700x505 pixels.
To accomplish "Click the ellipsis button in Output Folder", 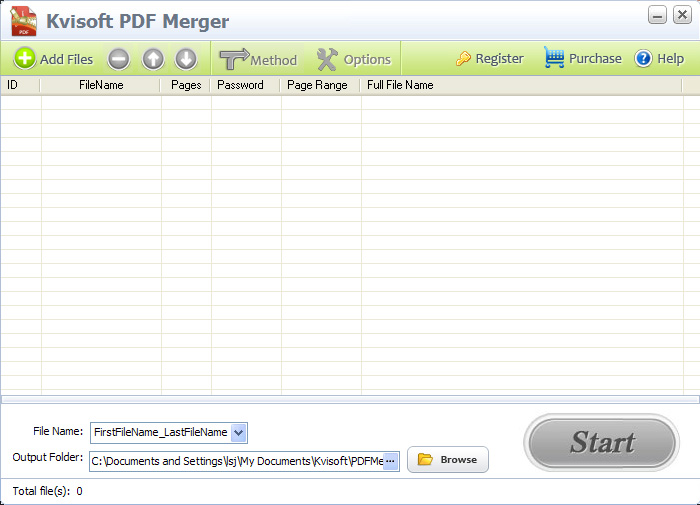I will [390, 461].
